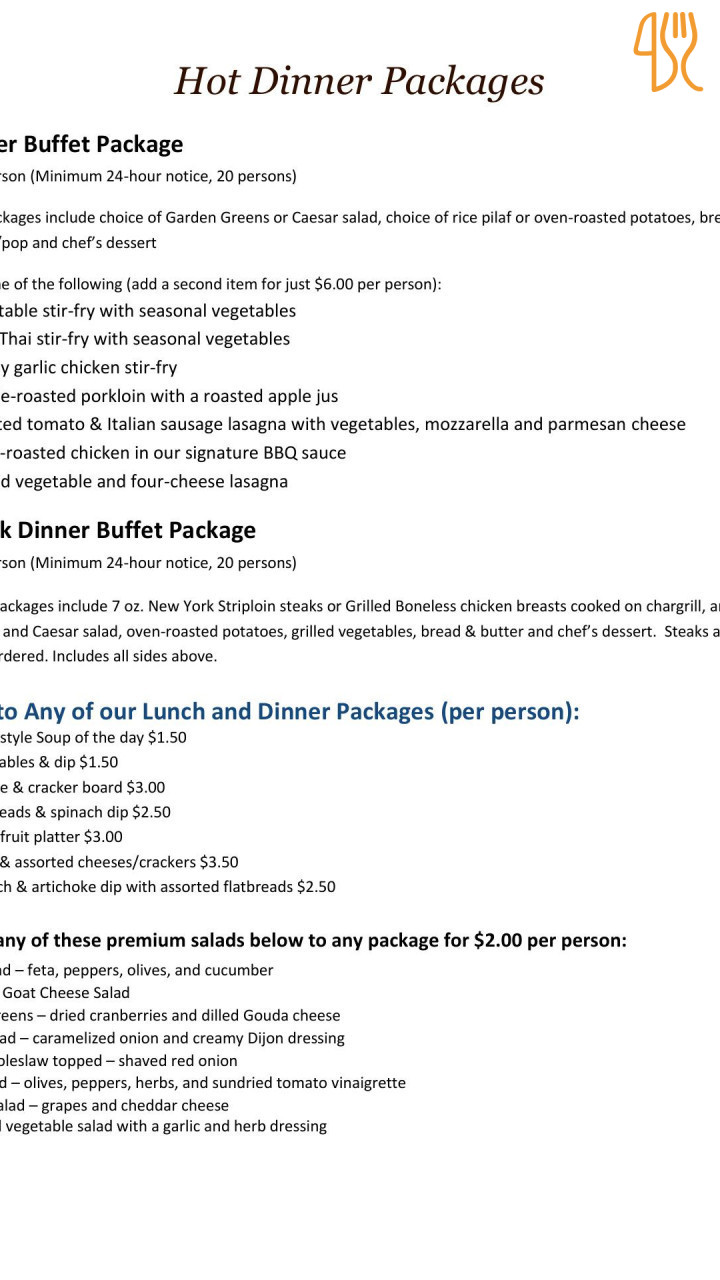Click the blue Lunch and Dinner Packages heading
Image resolution: width=720 pixels, height=1280 pixels.
tap(290, 711)
